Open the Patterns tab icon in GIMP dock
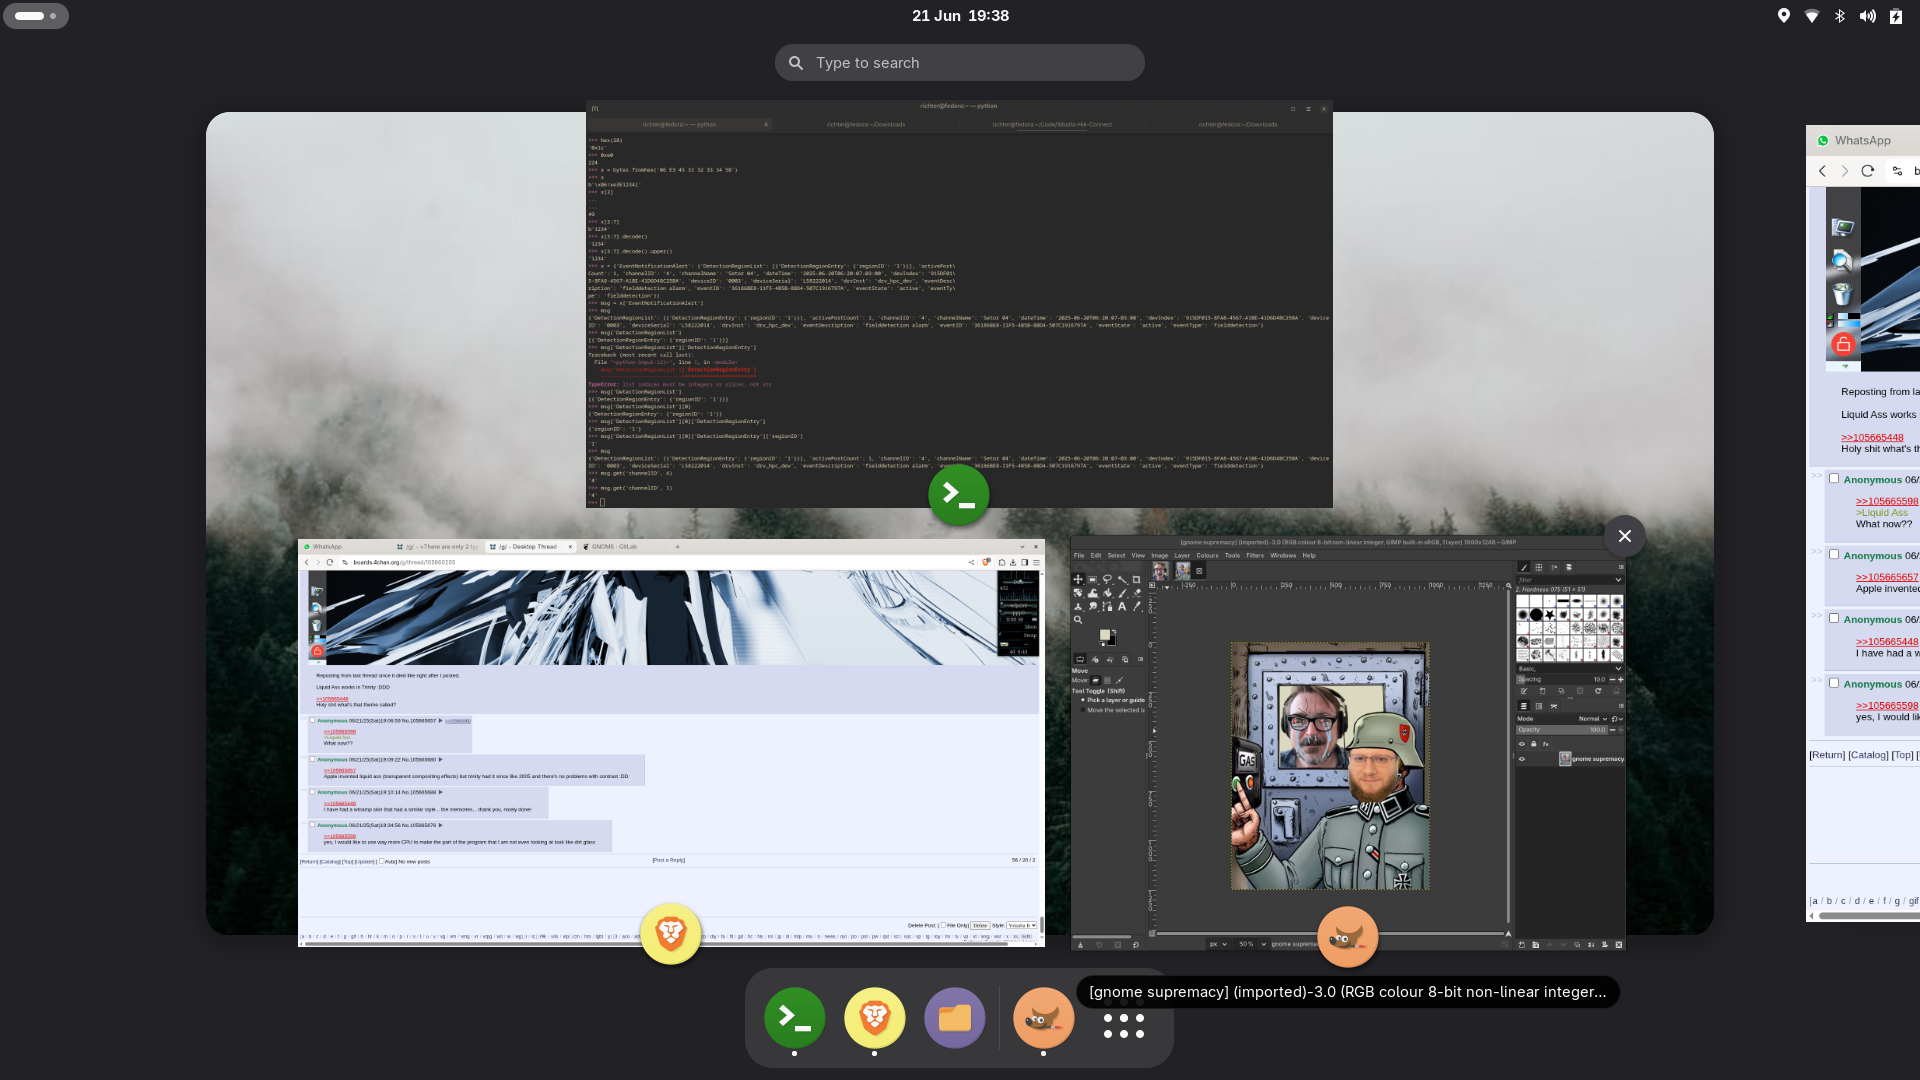This screenshot has width=1920, height=1080. [x=1539, y=567]
